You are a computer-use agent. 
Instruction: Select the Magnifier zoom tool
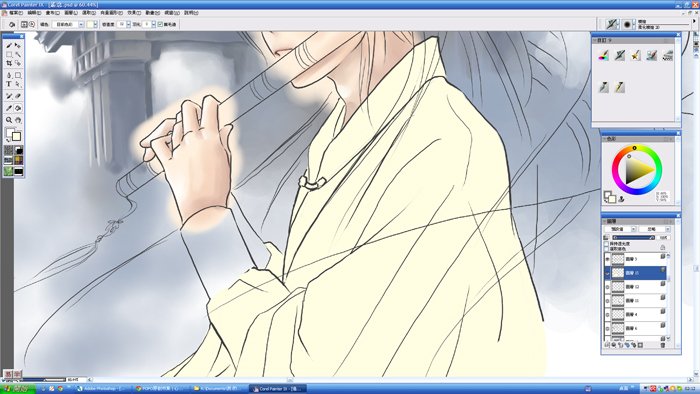click(9, 120)
